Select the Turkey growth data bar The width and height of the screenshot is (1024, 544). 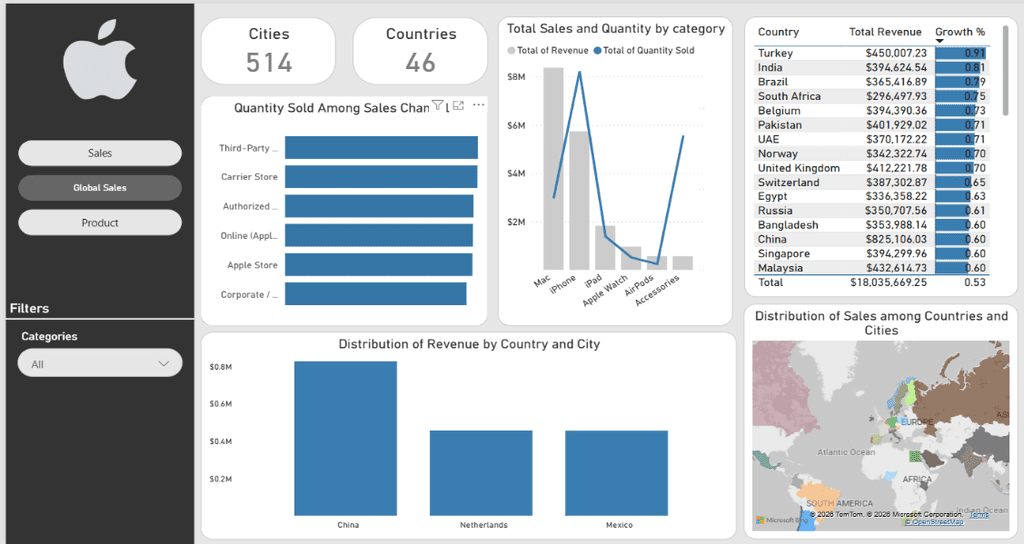961,53
